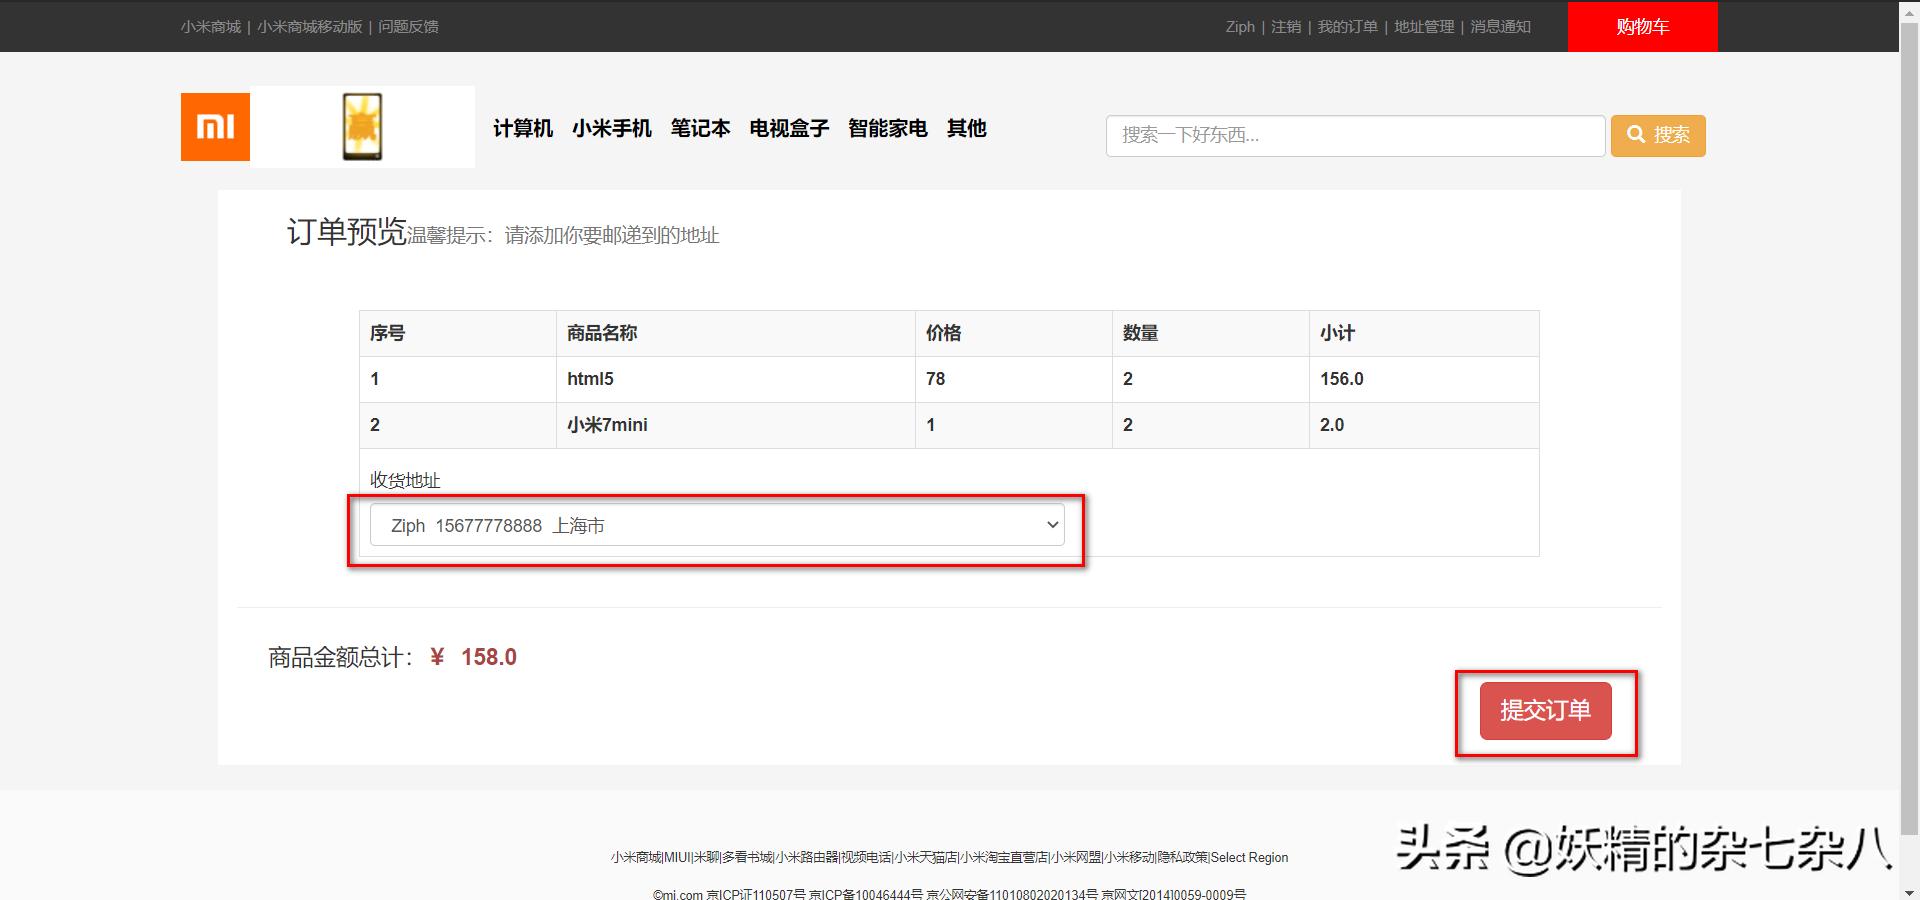Expand the address selector chevron
The height and width of the screenshot is (900, 1920).
pos(1051,524)
